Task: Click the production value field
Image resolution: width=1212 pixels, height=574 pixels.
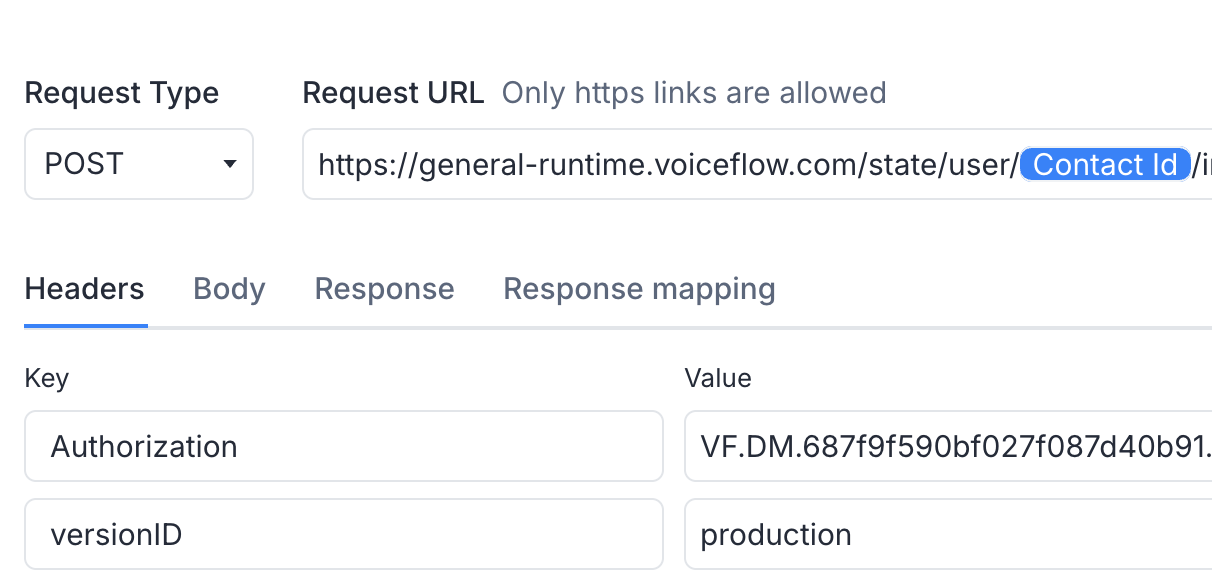Action: click(x=948, y=534)
